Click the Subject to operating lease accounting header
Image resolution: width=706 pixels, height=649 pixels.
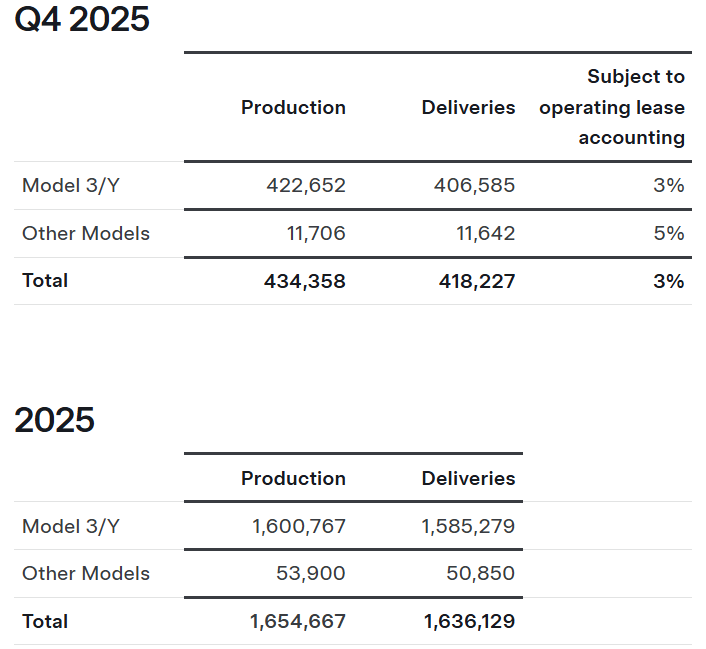(x=612, y=107)
